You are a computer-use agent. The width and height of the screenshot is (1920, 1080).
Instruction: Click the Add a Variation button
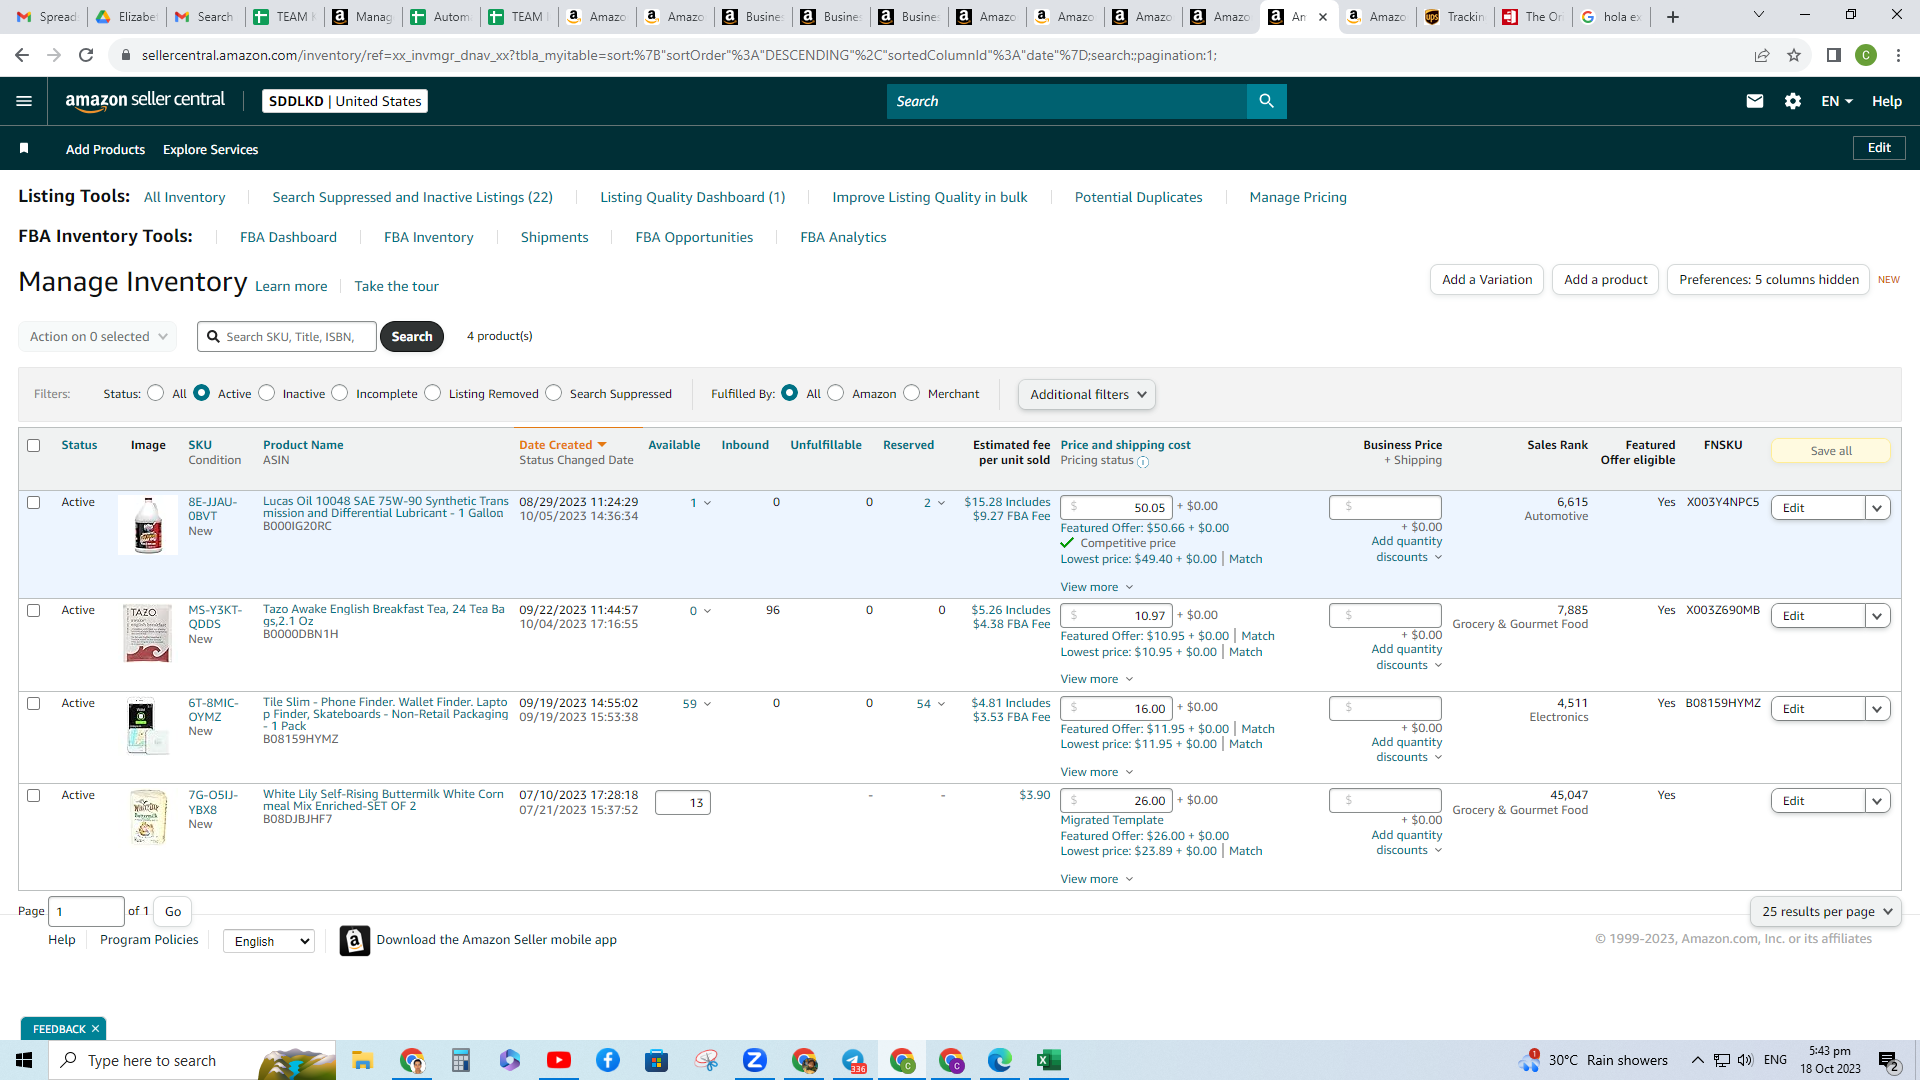pyautogui.click(x=1487, y=280)
